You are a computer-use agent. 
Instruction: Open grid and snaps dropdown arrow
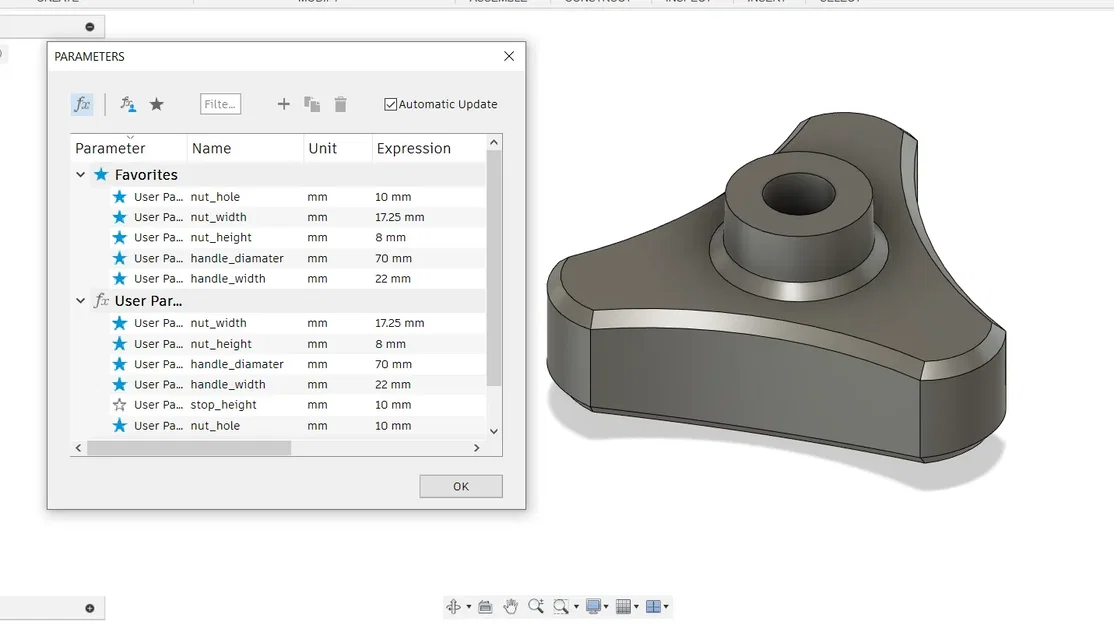636,607
